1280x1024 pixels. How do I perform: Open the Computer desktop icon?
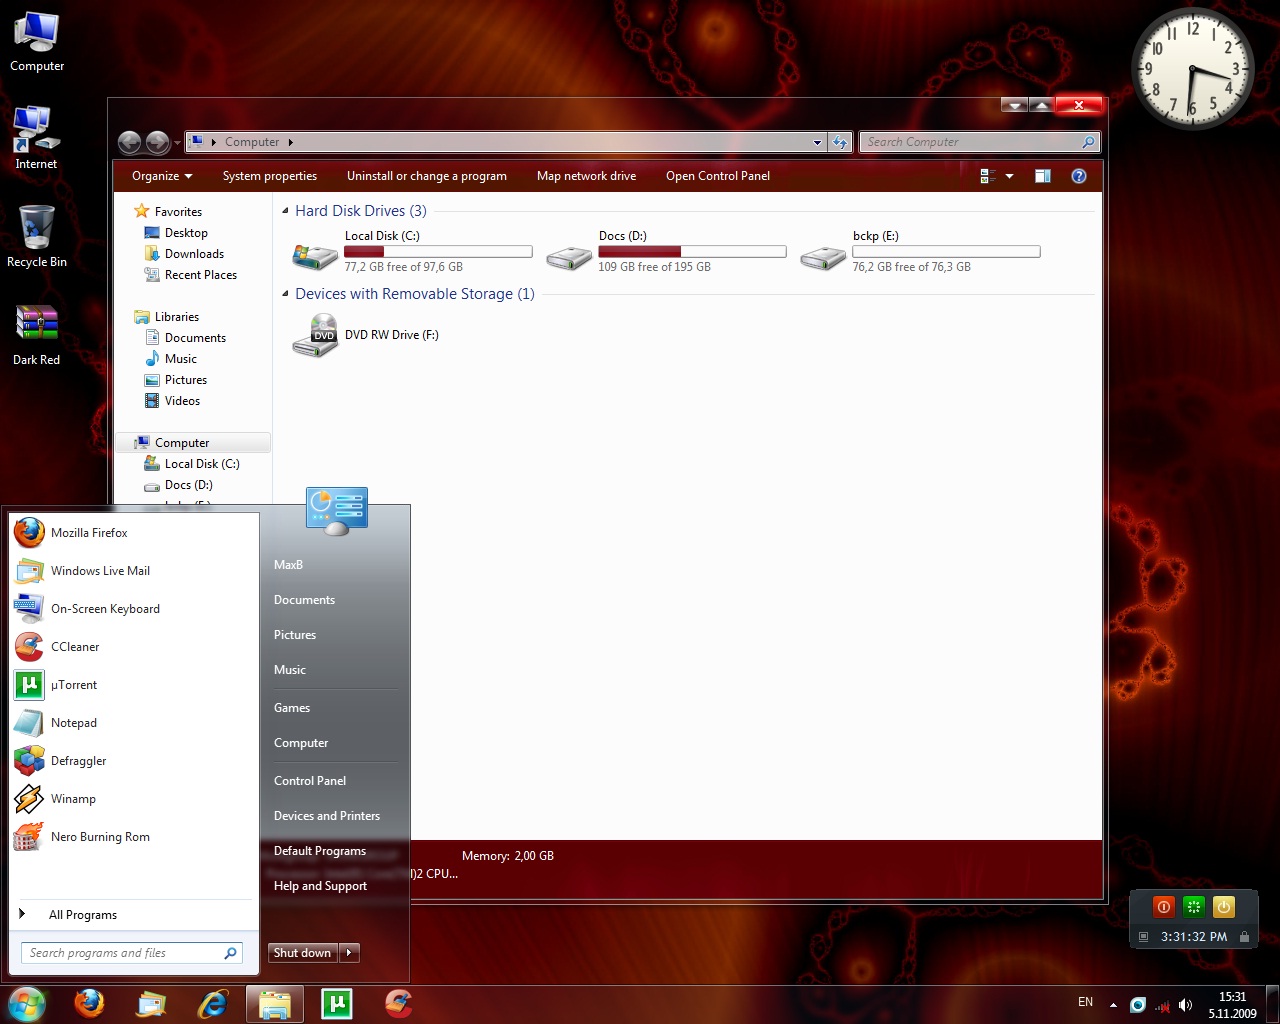[x=37, y=42]
